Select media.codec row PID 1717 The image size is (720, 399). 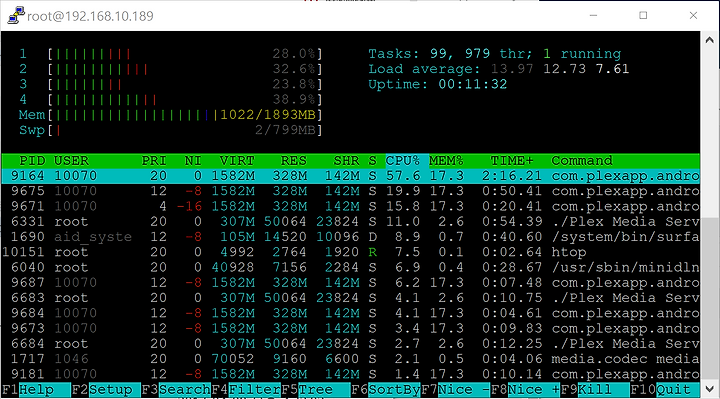(351, 359)
